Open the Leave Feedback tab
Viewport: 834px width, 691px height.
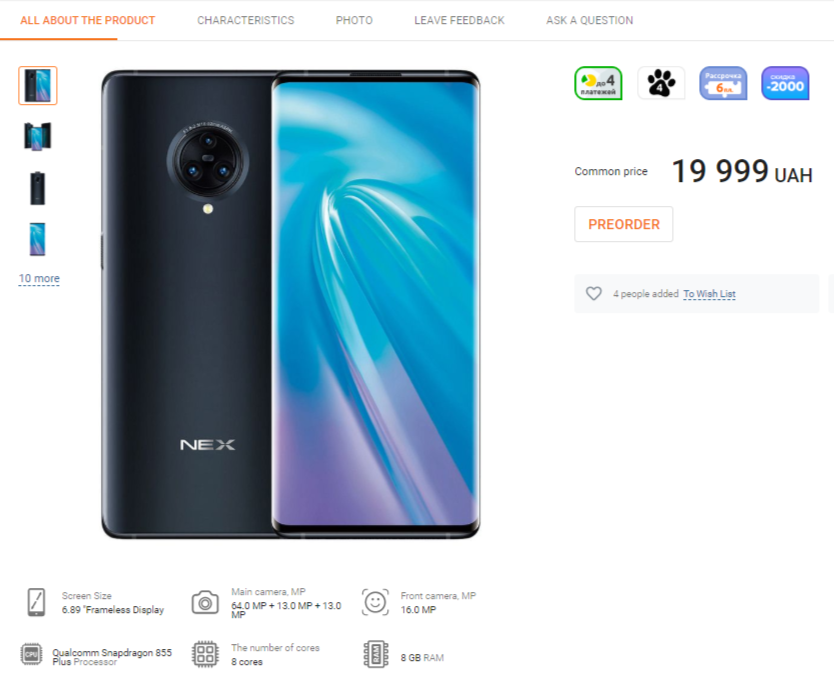point(460,20)
